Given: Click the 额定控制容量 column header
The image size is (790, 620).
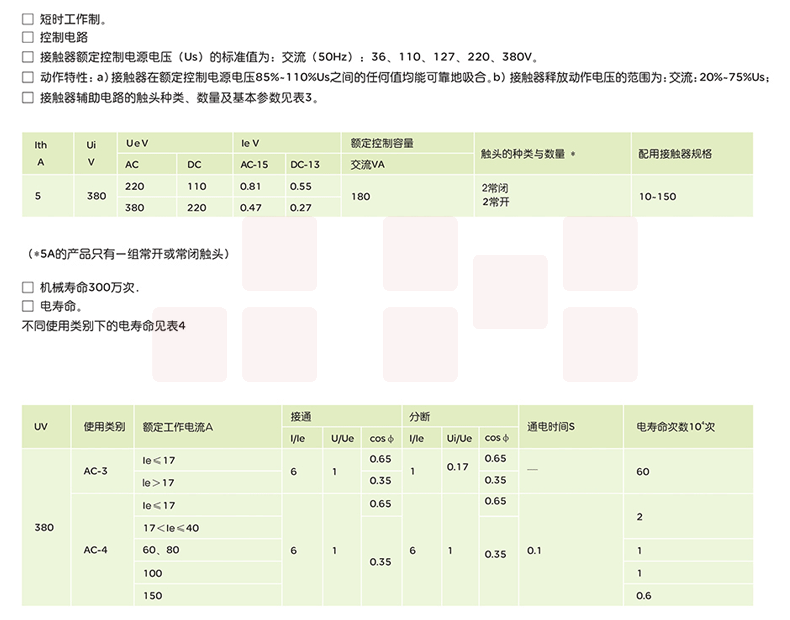Looking at the screenshot, I should 382,144.
